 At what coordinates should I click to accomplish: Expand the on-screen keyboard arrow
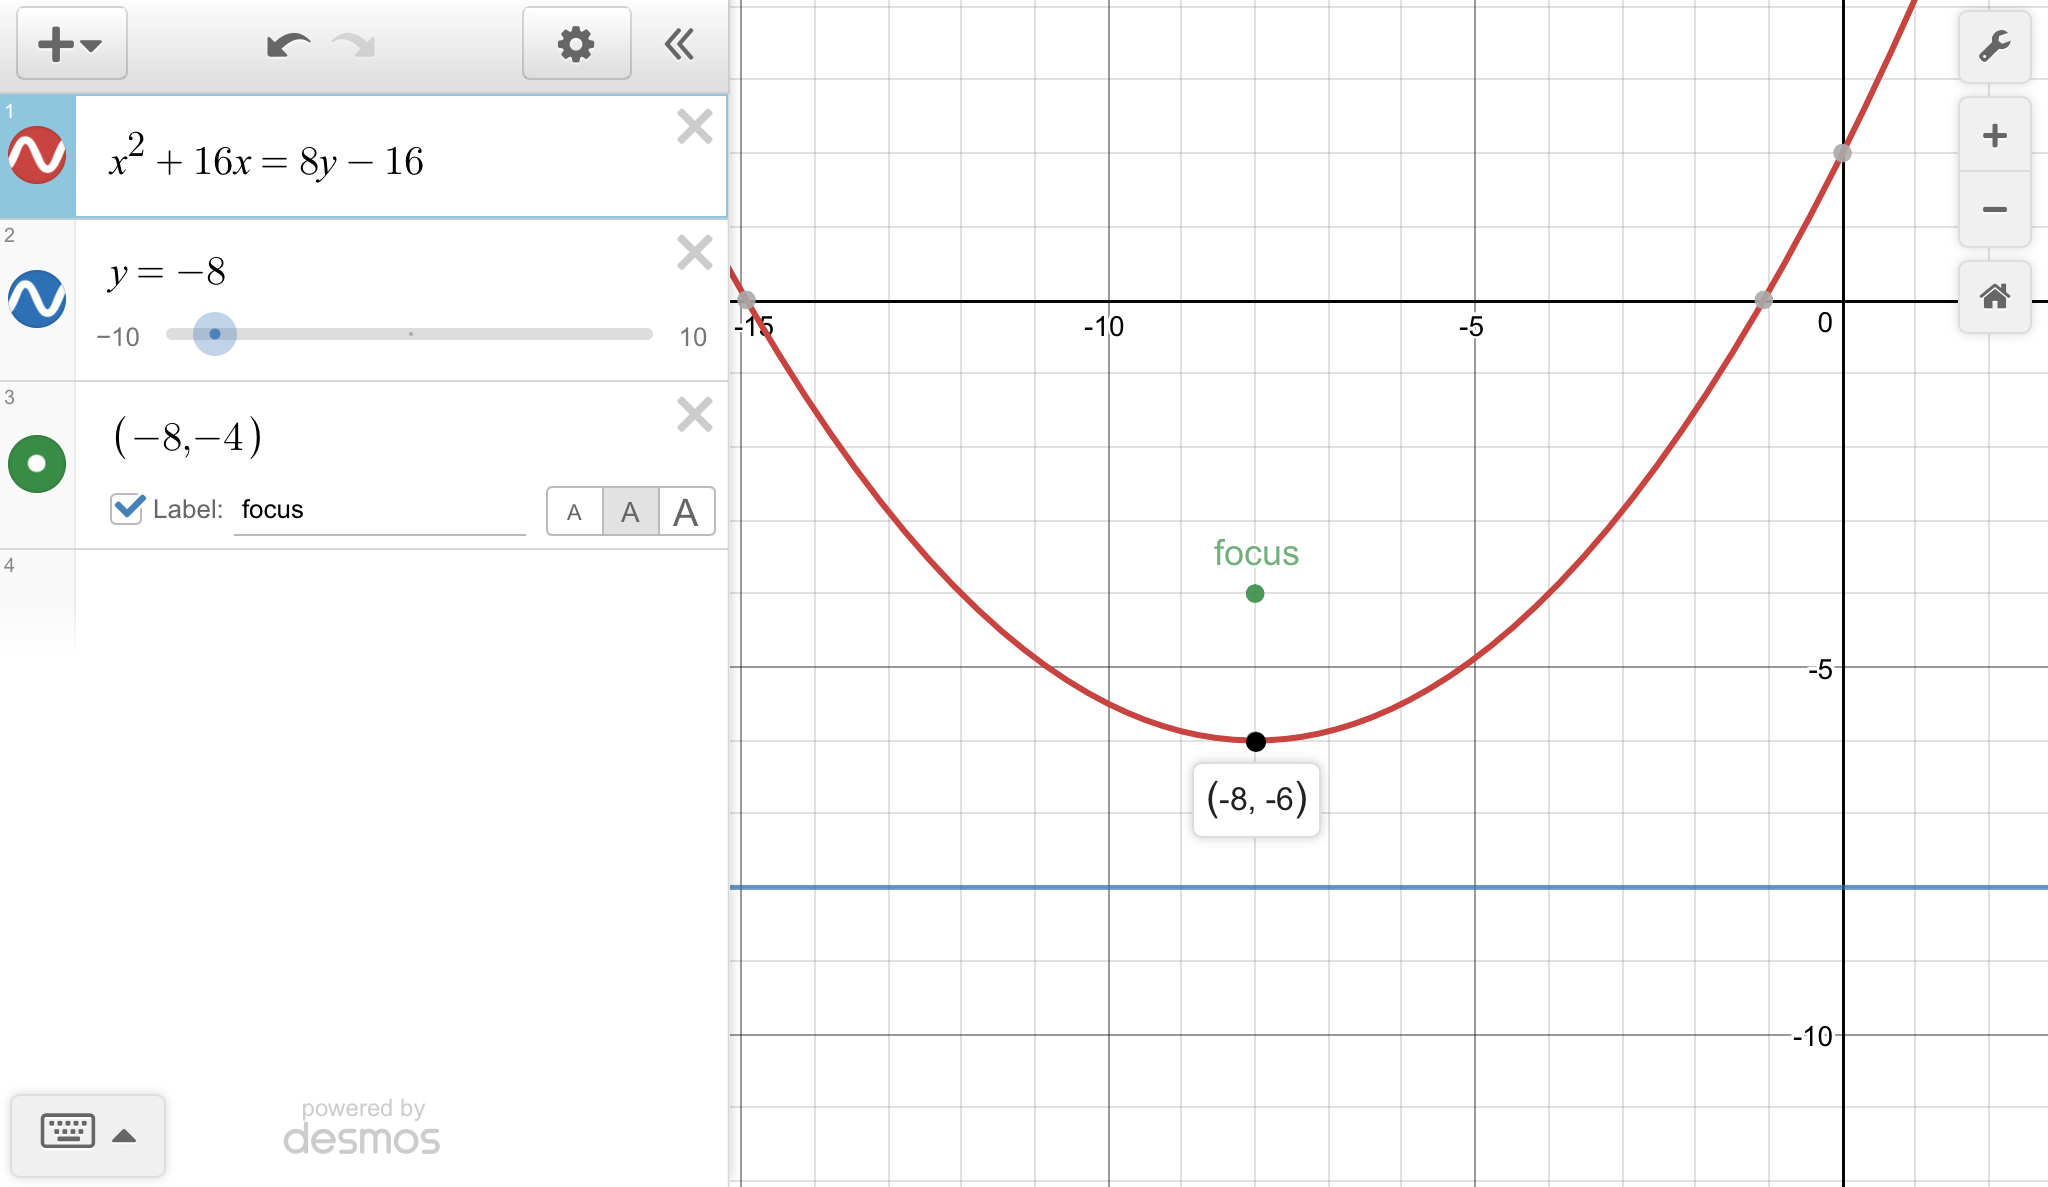pyautogui.click(x=124, y=1135)
